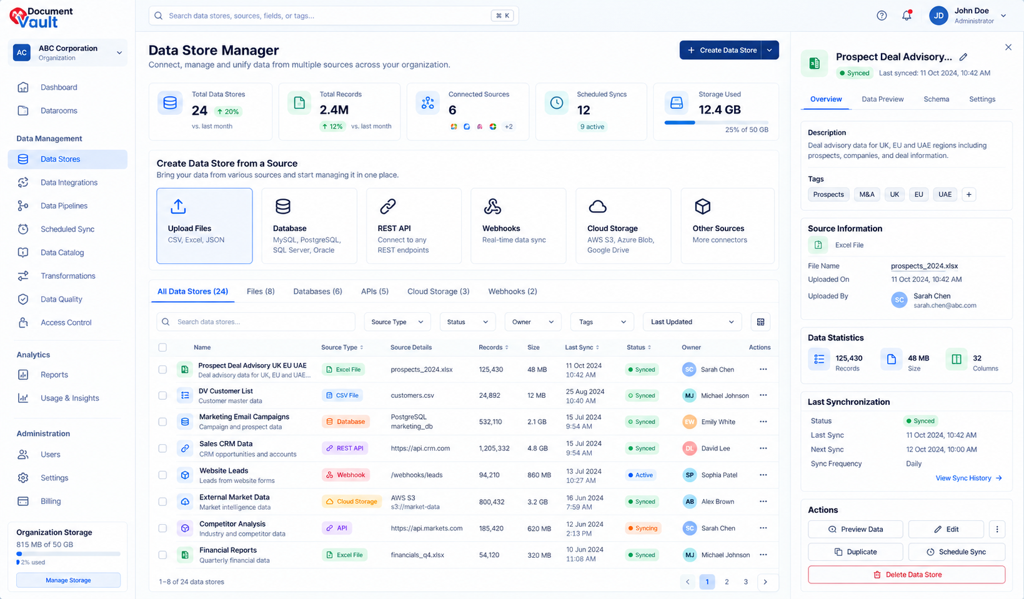The image size is (1024, 599).
Task: Click the Data Integrations sync icon
Action: 23,182
